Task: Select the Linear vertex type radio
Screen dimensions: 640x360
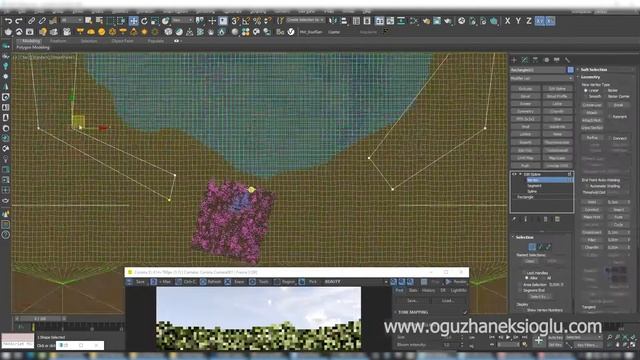Action: point(585,90)
